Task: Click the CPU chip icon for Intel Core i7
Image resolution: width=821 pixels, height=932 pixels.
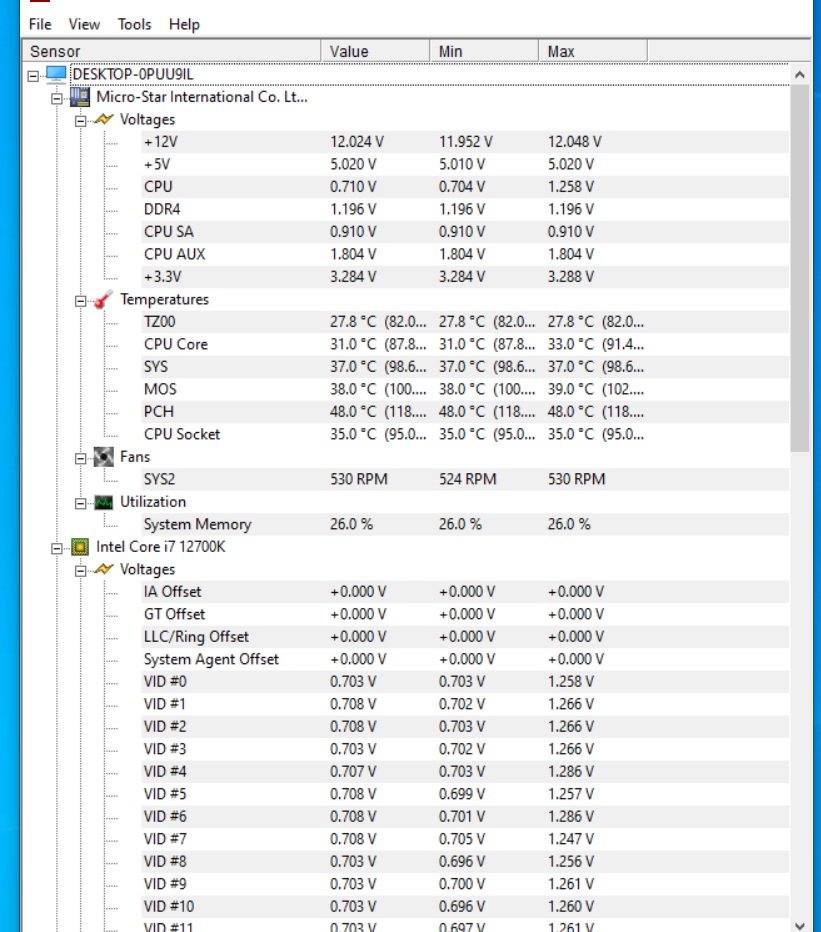Action: pos(80,547)
